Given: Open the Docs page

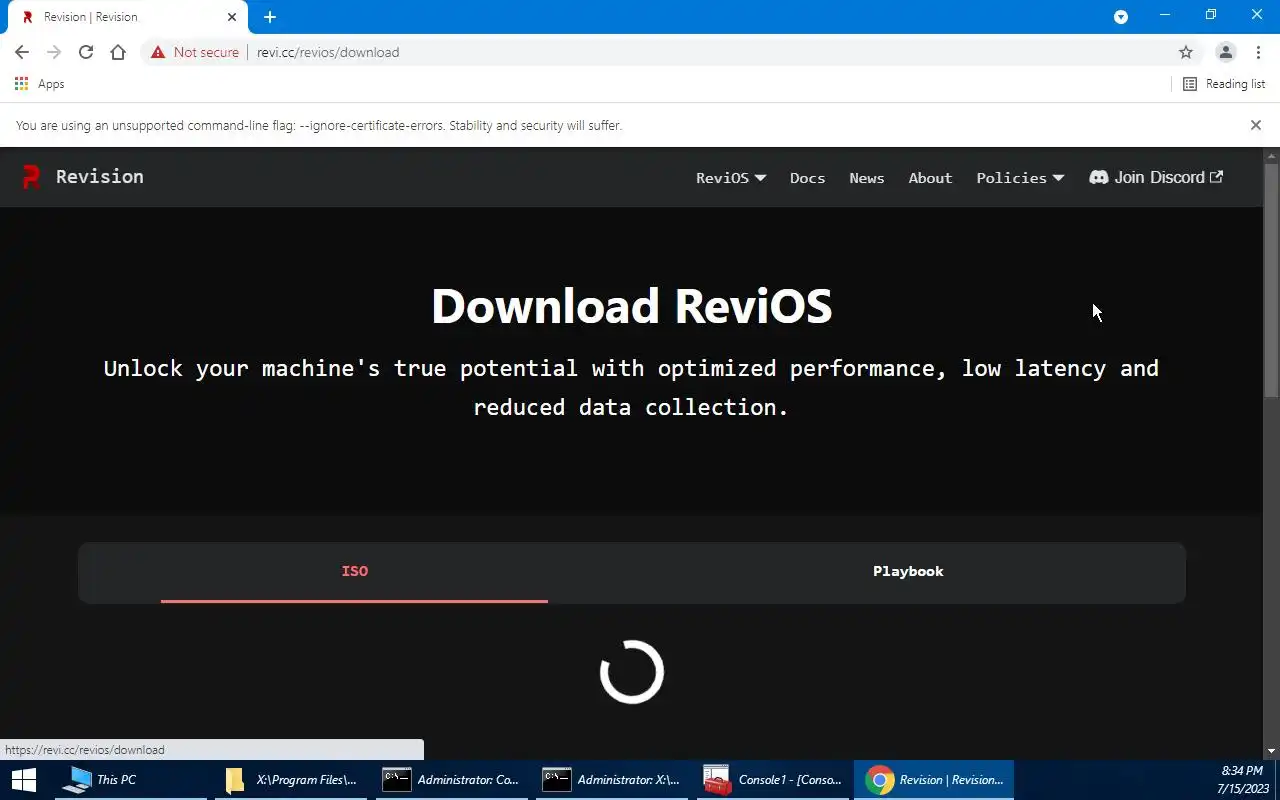Looking at the screenshot, I should pyautogui.click(x=807, y=178).
